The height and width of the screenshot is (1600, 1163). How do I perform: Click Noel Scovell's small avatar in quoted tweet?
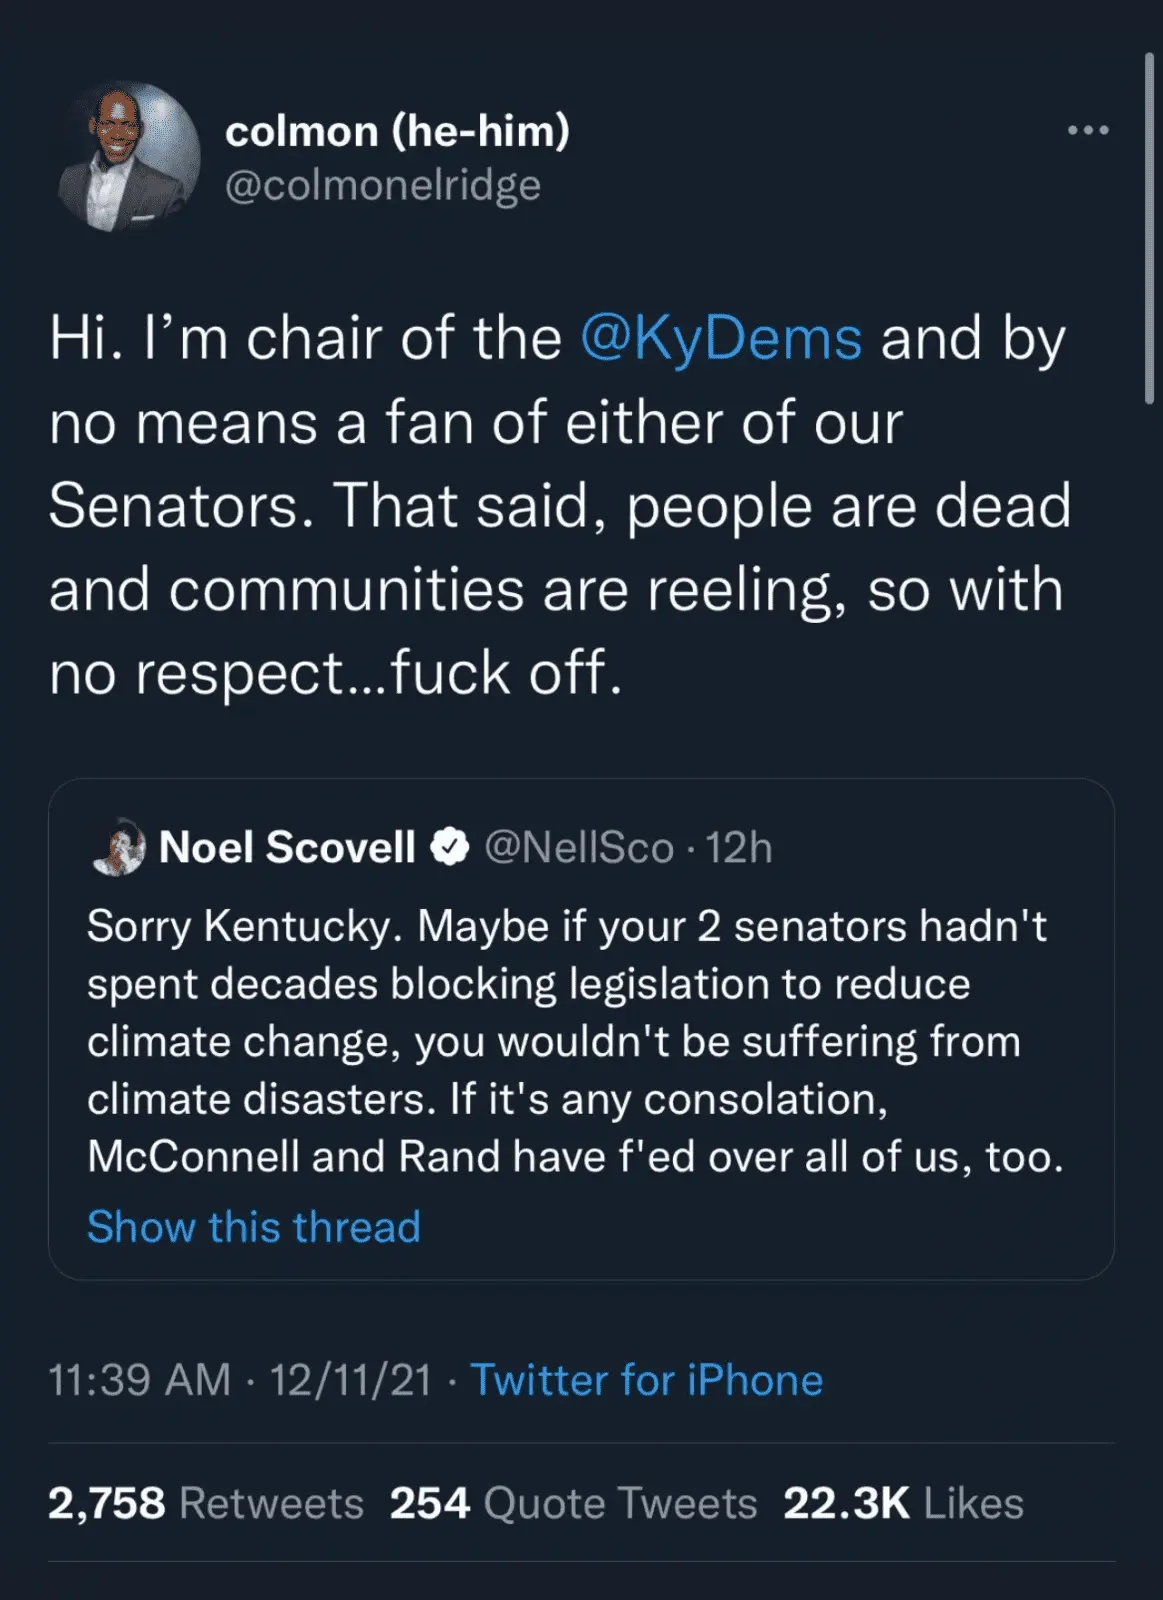pyautogui.click(x=118, y=847)
